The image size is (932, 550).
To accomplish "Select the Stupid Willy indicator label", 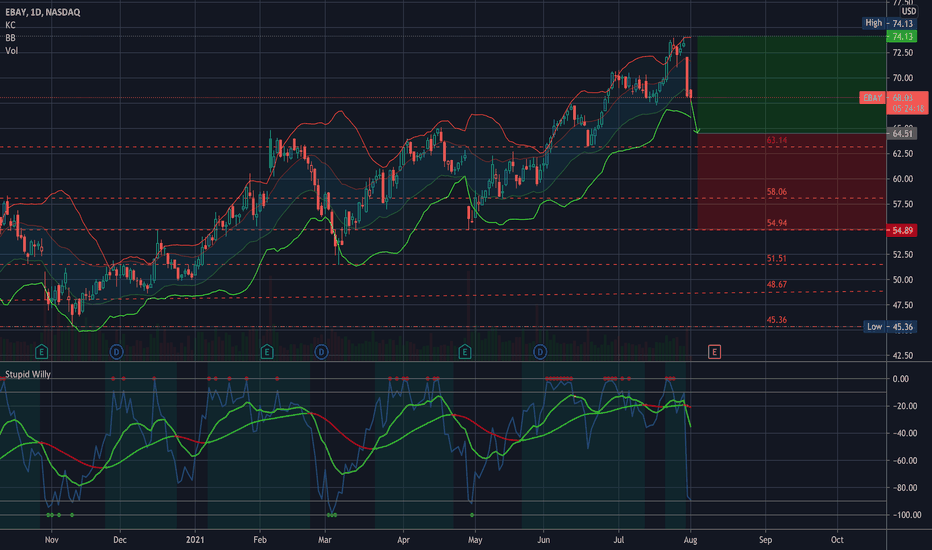I will coord(28,374).
